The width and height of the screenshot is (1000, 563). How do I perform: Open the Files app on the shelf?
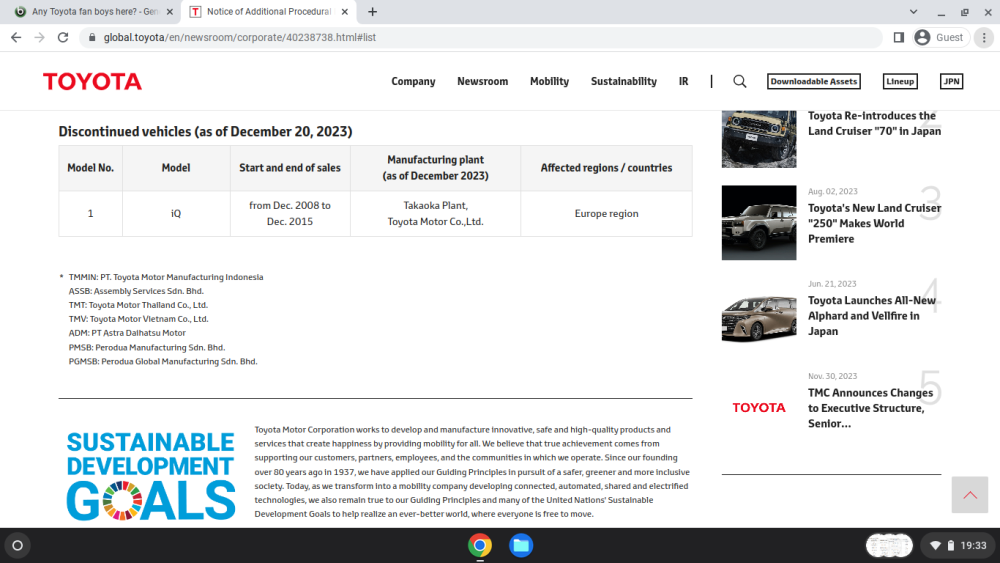(x=521, y=546)
